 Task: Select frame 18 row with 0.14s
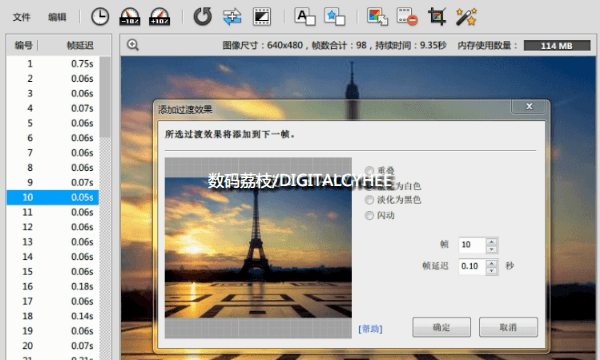tap(53, 316)
